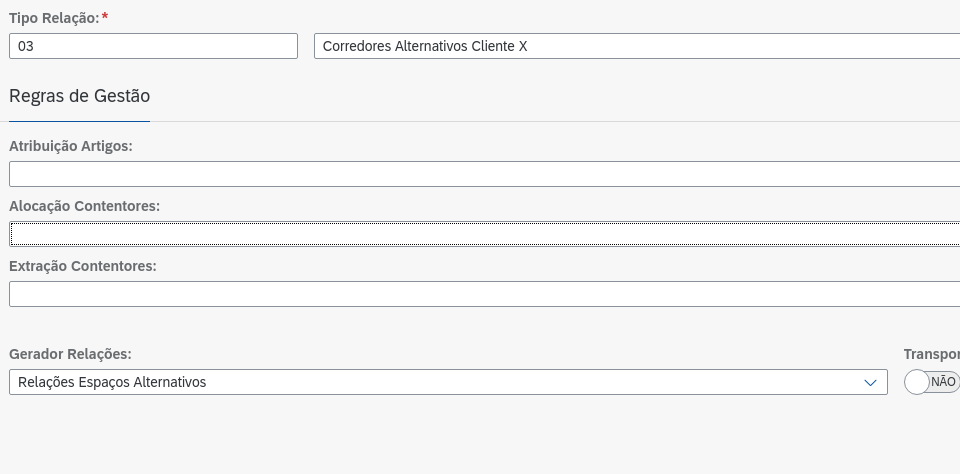Place cursor after the Cliente X text

tap(529, 46)
